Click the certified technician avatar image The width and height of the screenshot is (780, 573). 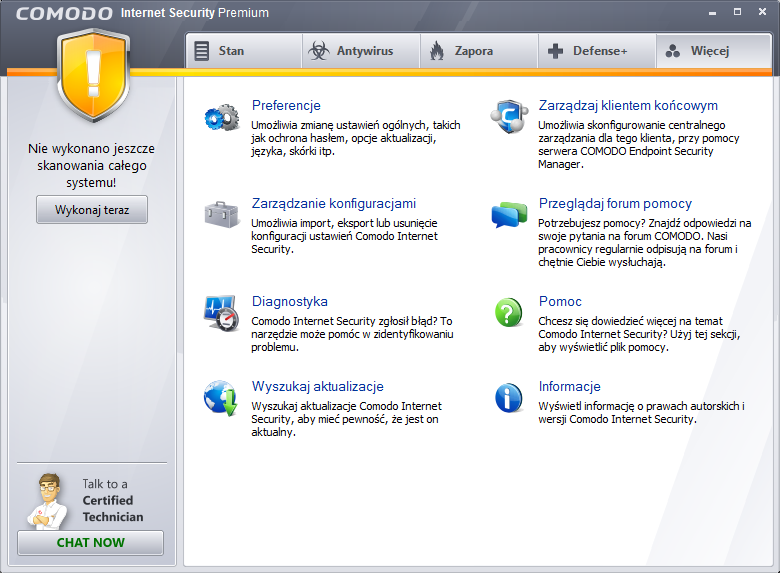(48, 501)
